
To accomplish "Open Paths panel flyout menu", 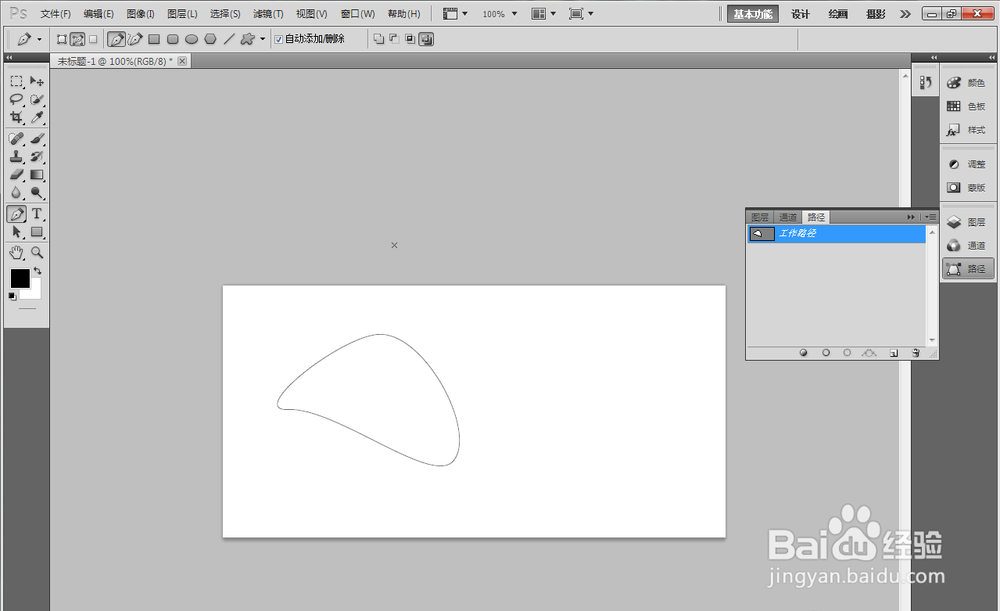I will pyautogui.click(x=931, y=217).
